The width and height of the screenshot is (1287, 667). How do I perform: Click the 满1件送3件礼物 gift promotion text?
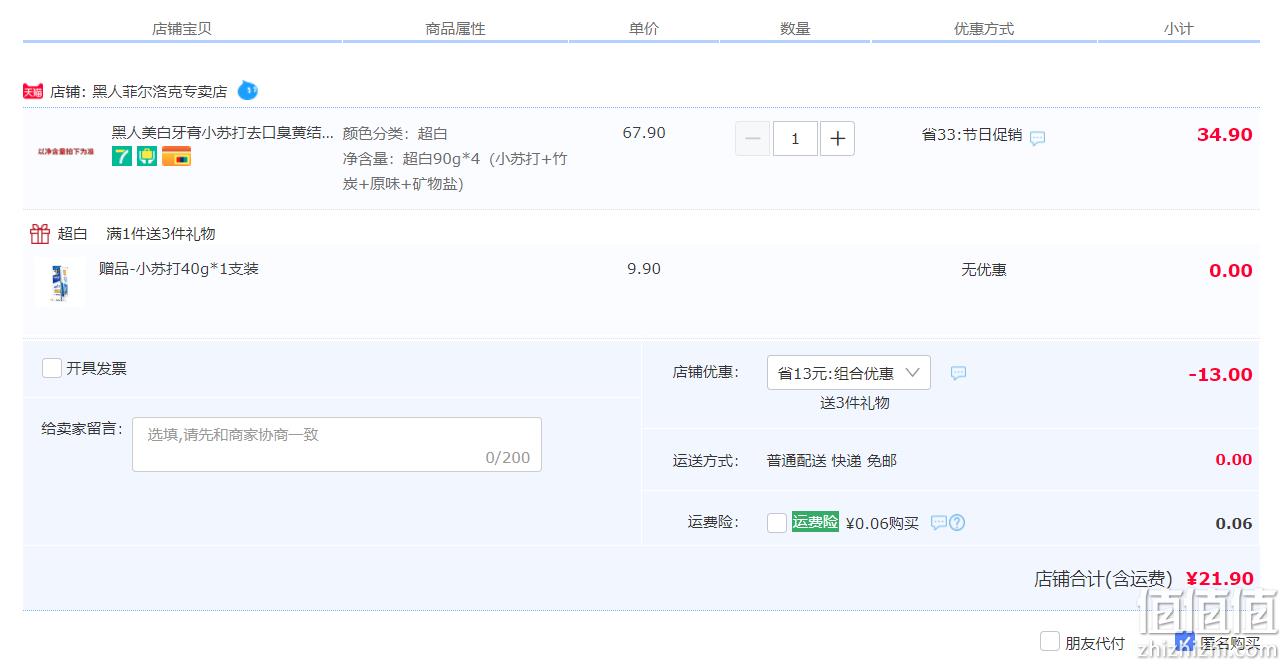click(161, 234)
